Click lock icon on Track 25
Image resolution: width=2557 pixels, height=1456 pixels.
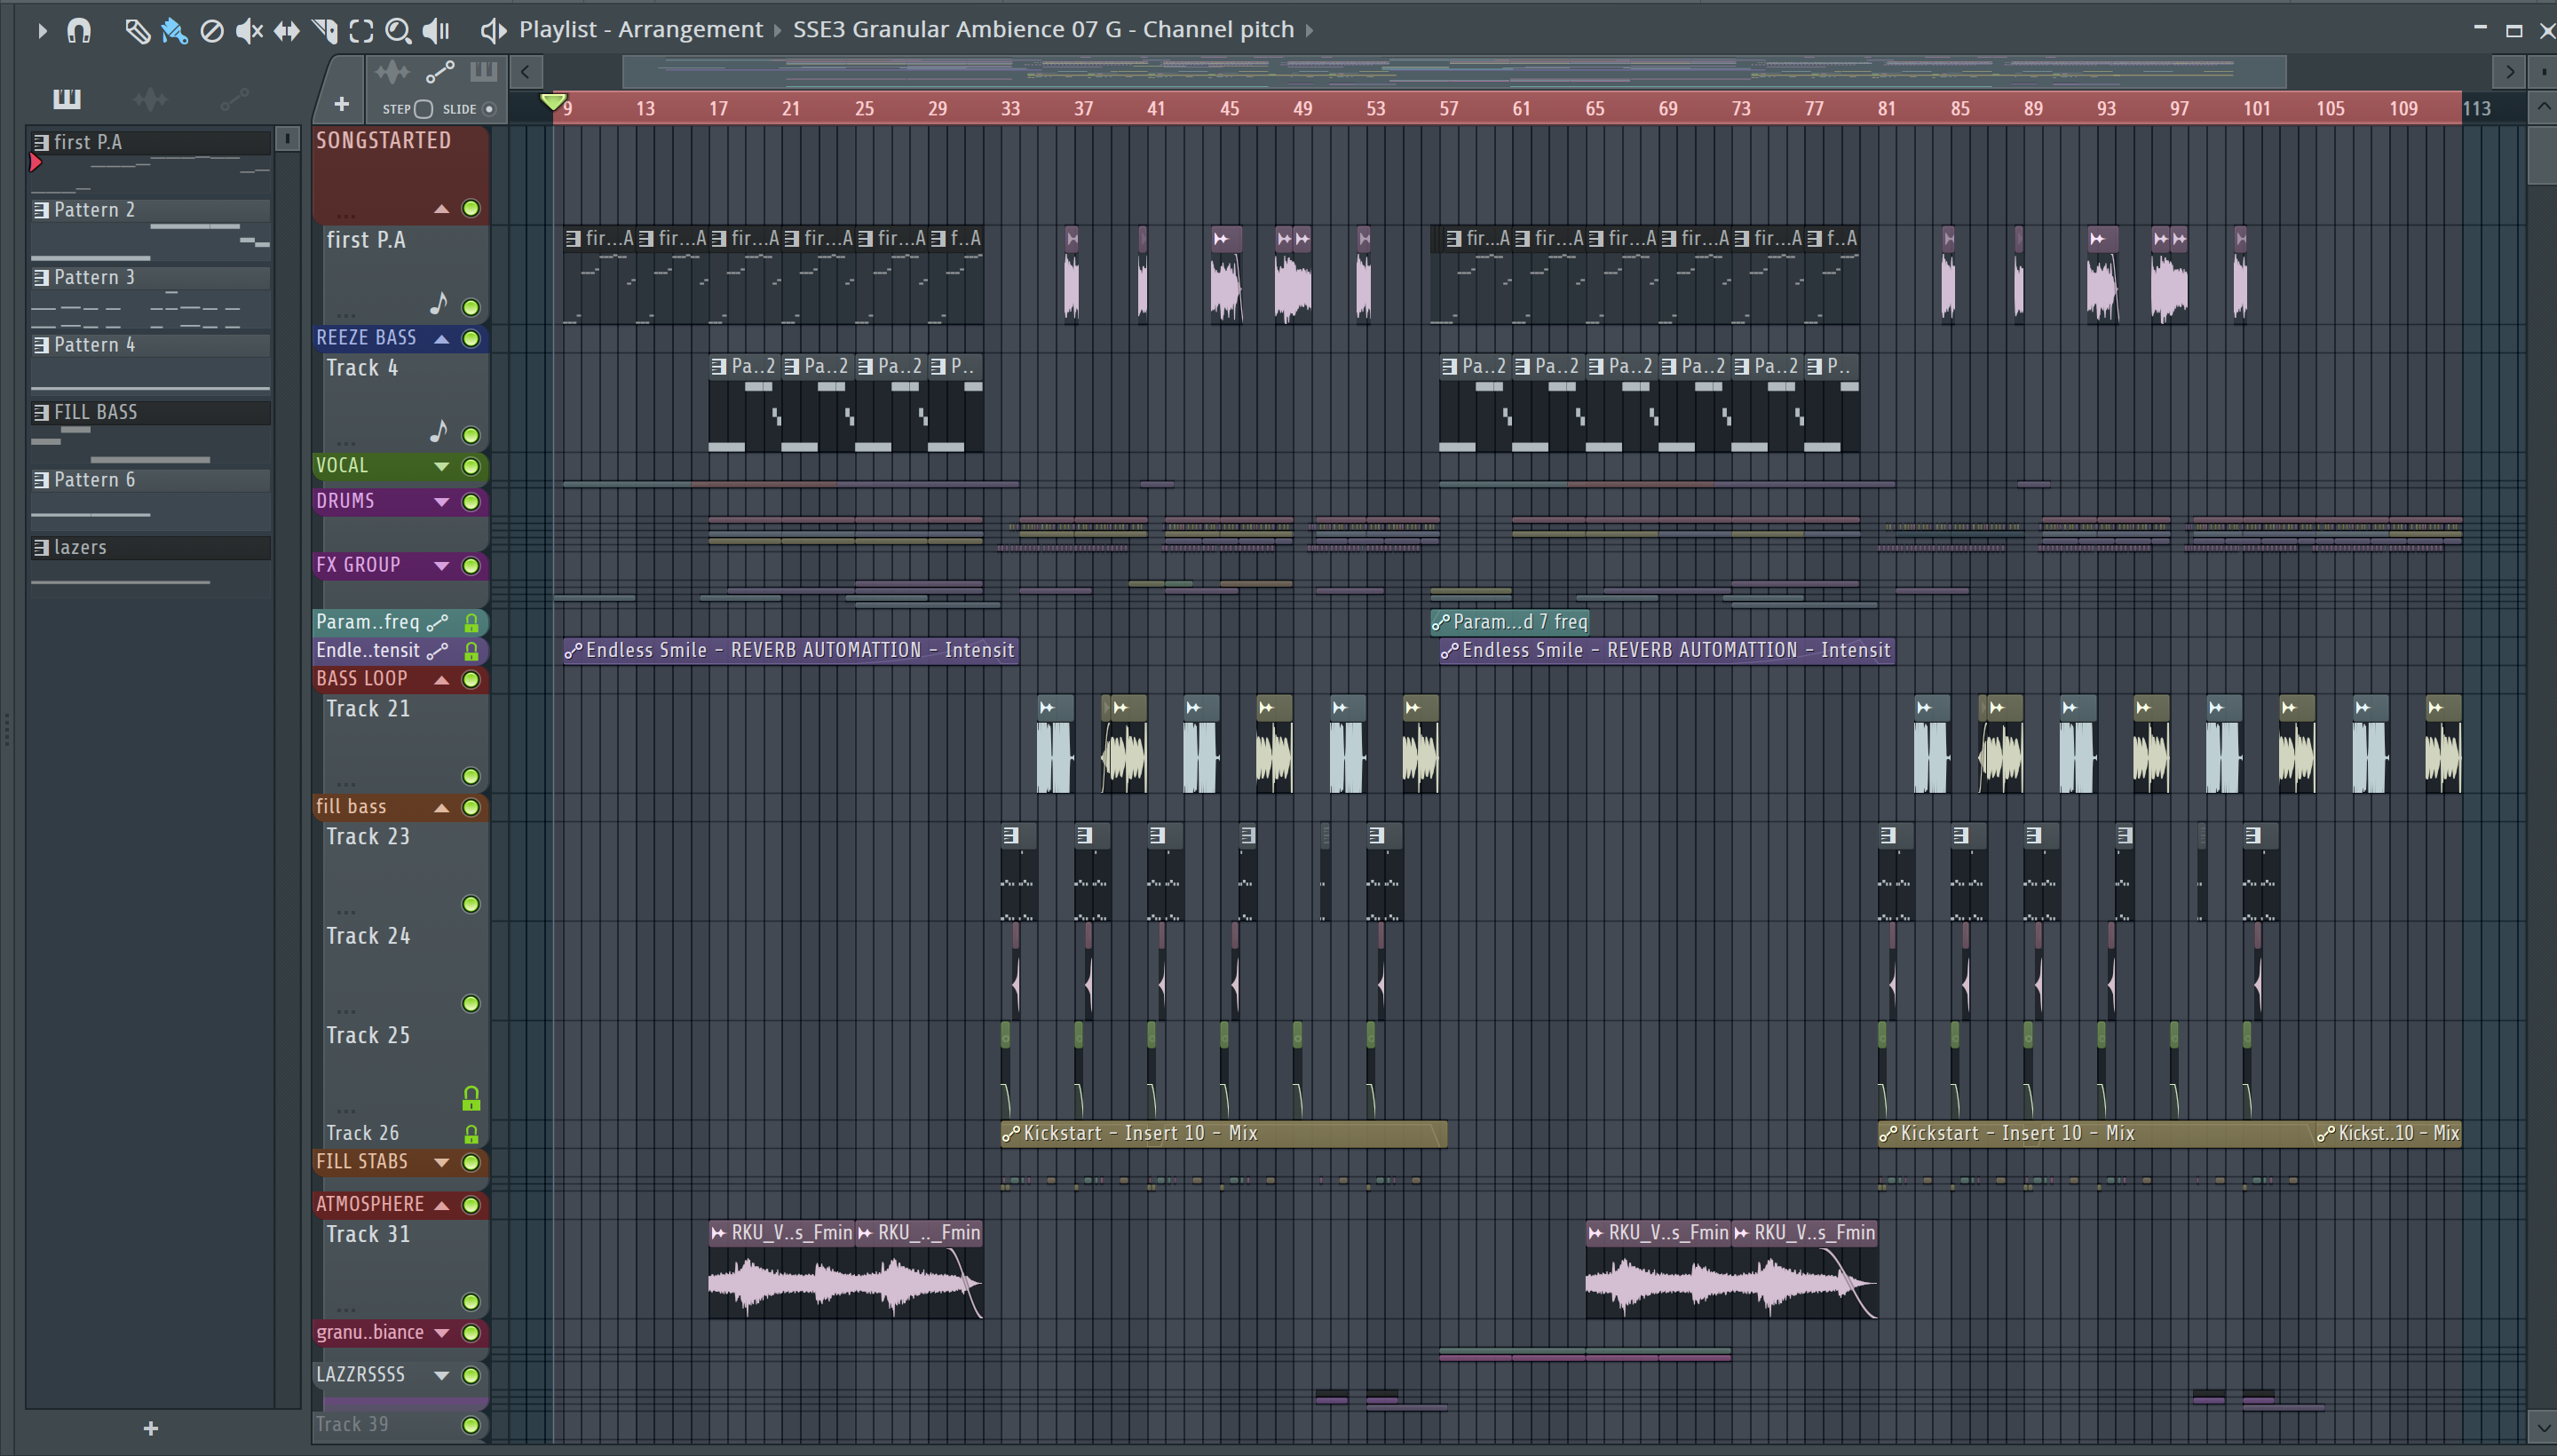[471, 1098]
